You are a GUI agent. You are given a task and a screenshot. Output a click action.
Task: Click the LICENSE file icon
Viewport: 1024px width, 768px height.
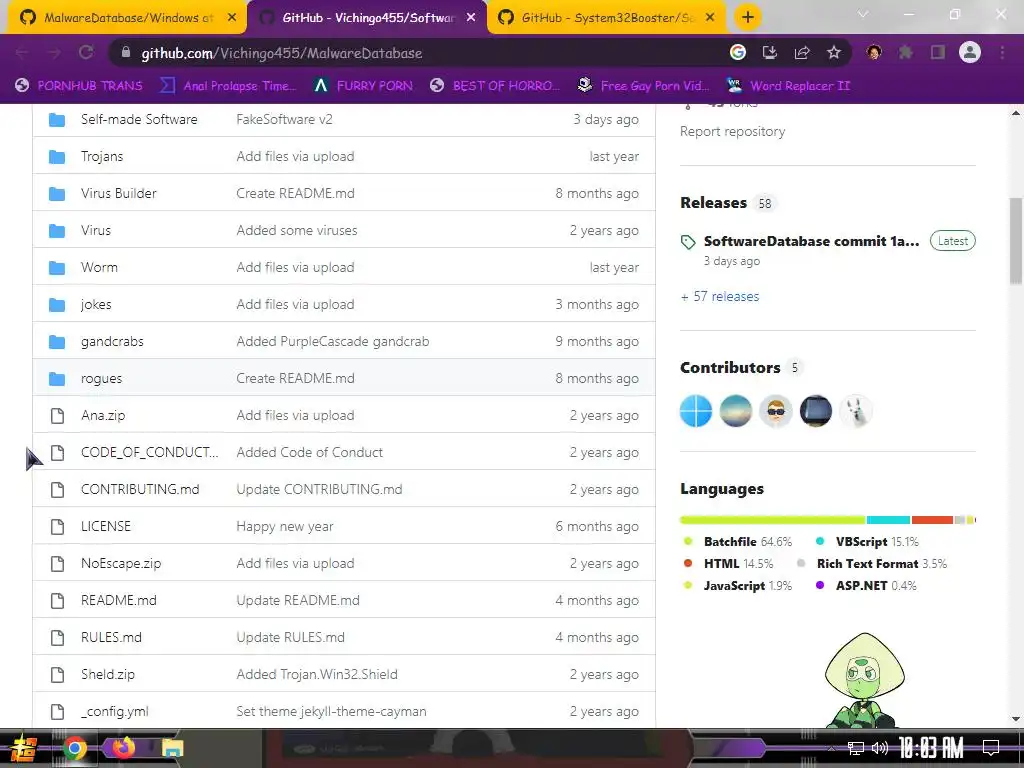tap(57, 526)
